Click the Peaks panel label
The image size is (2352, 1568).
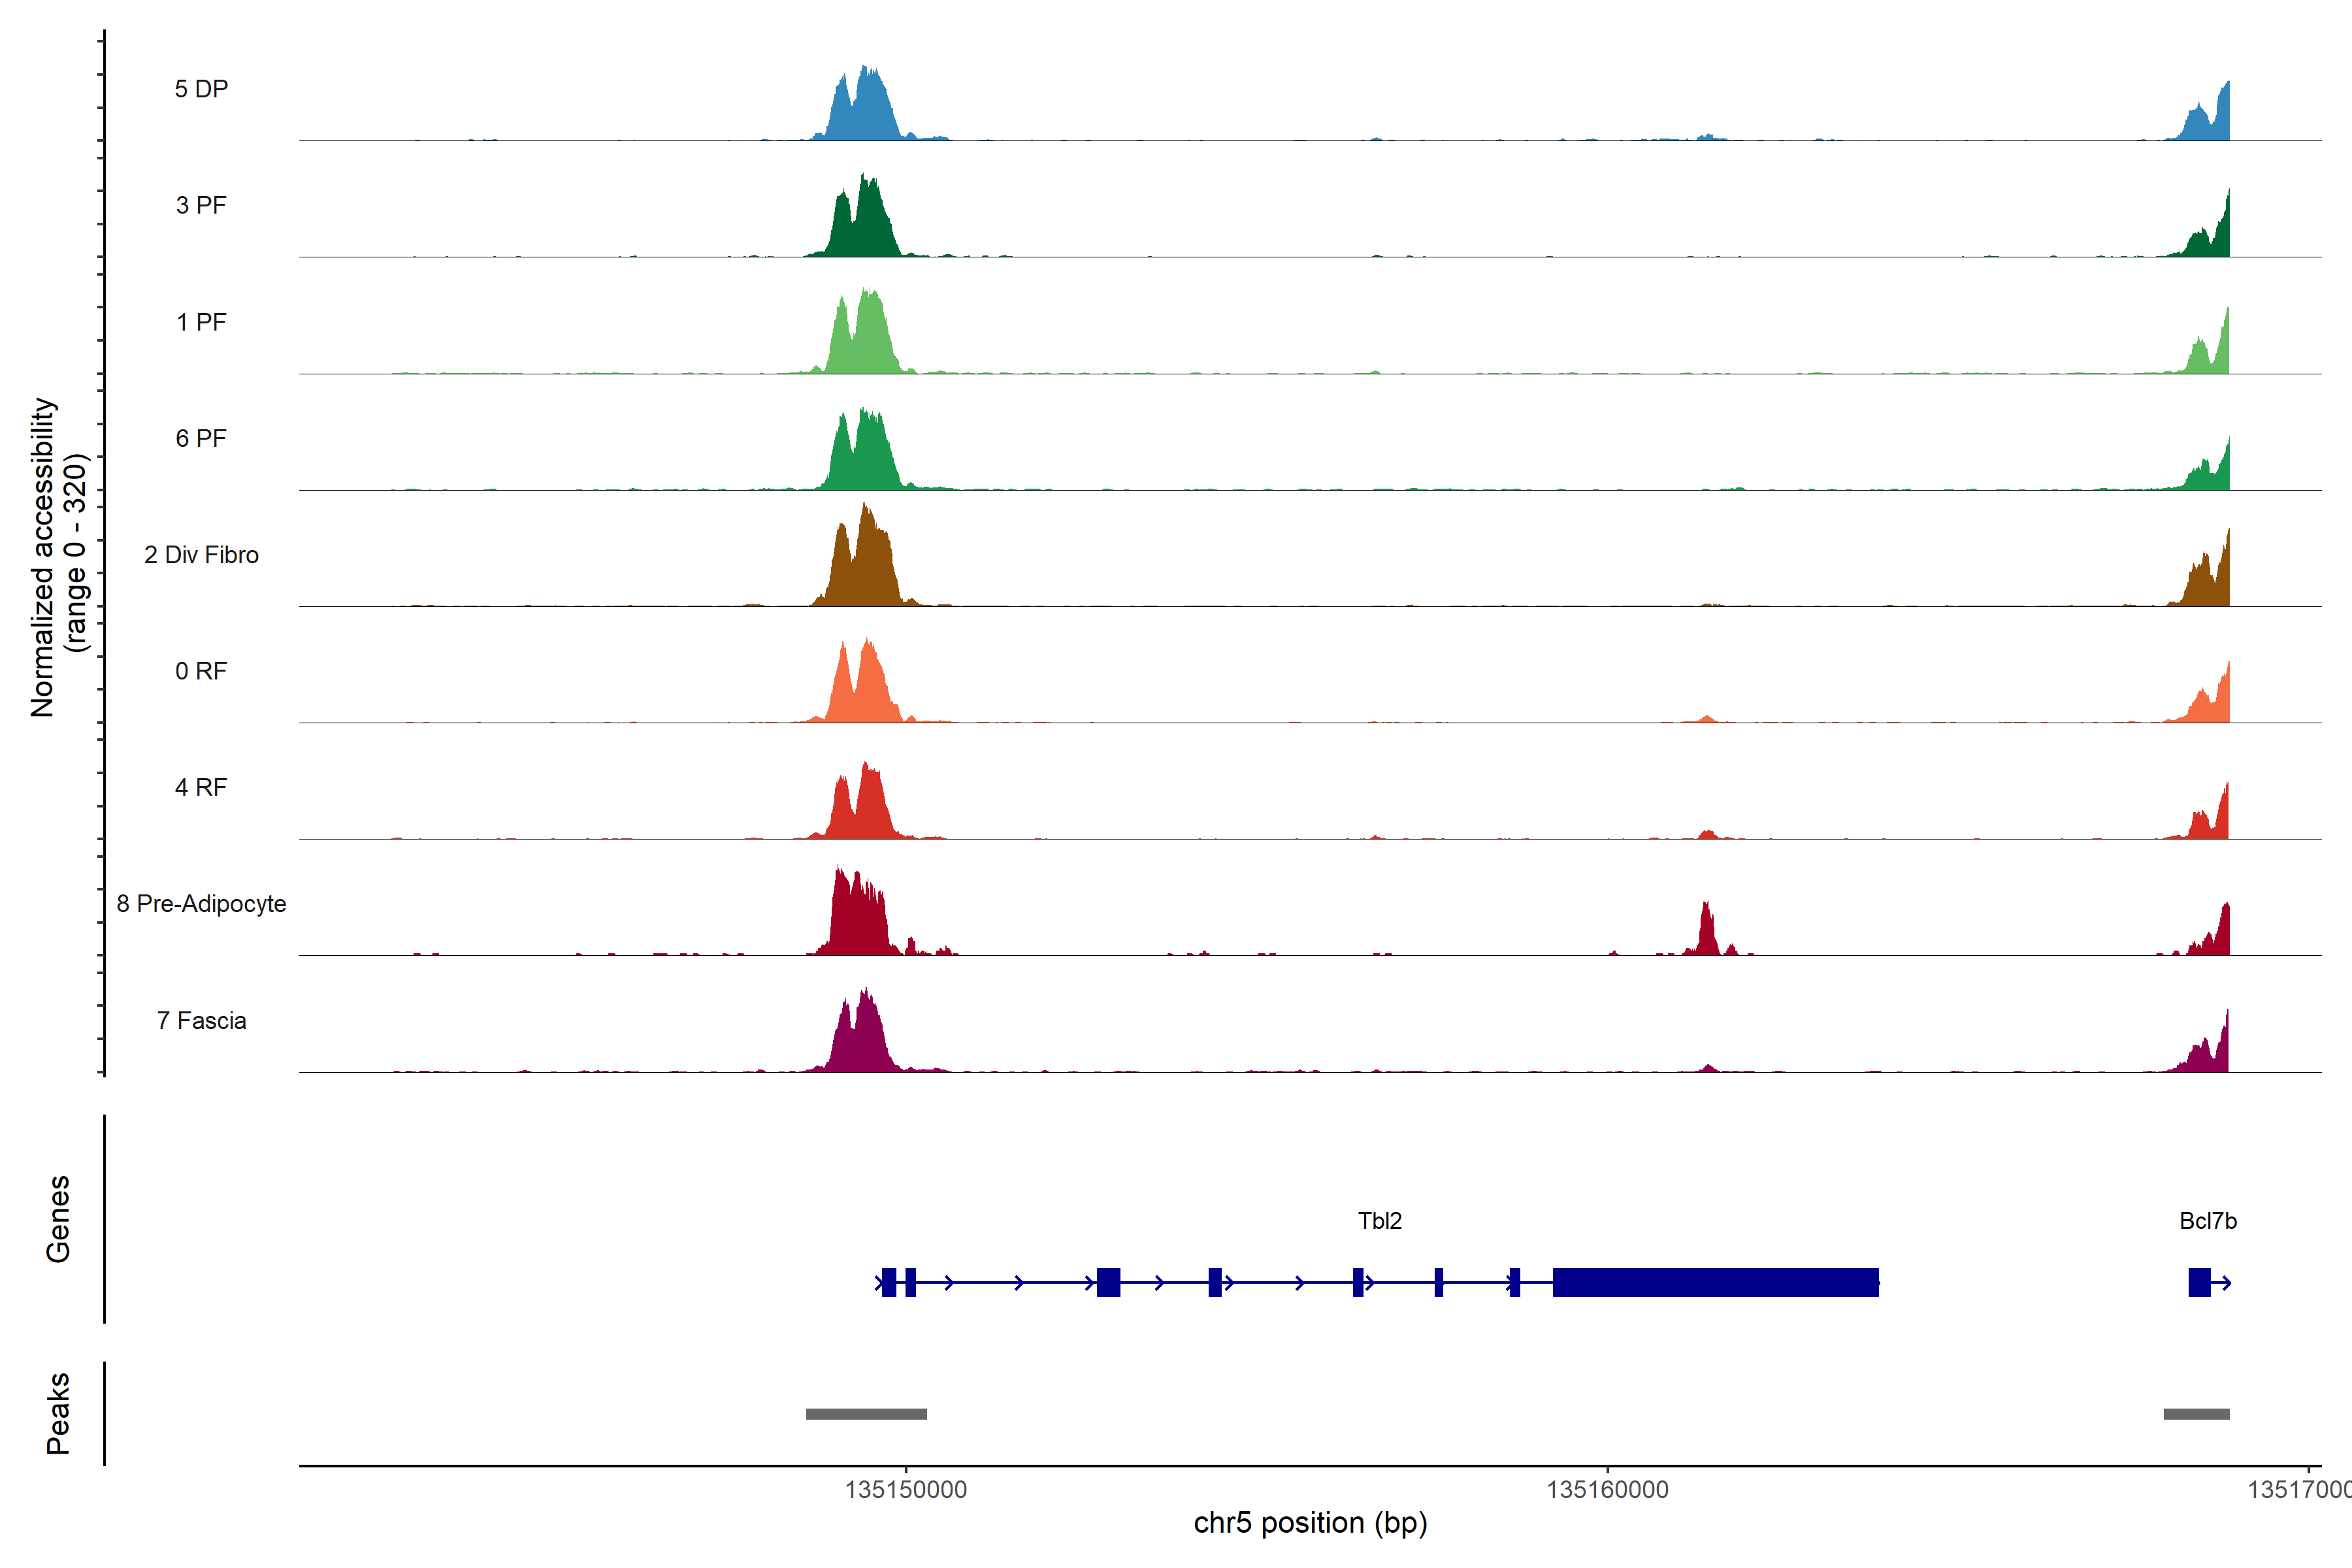[x=58, y=1413]
